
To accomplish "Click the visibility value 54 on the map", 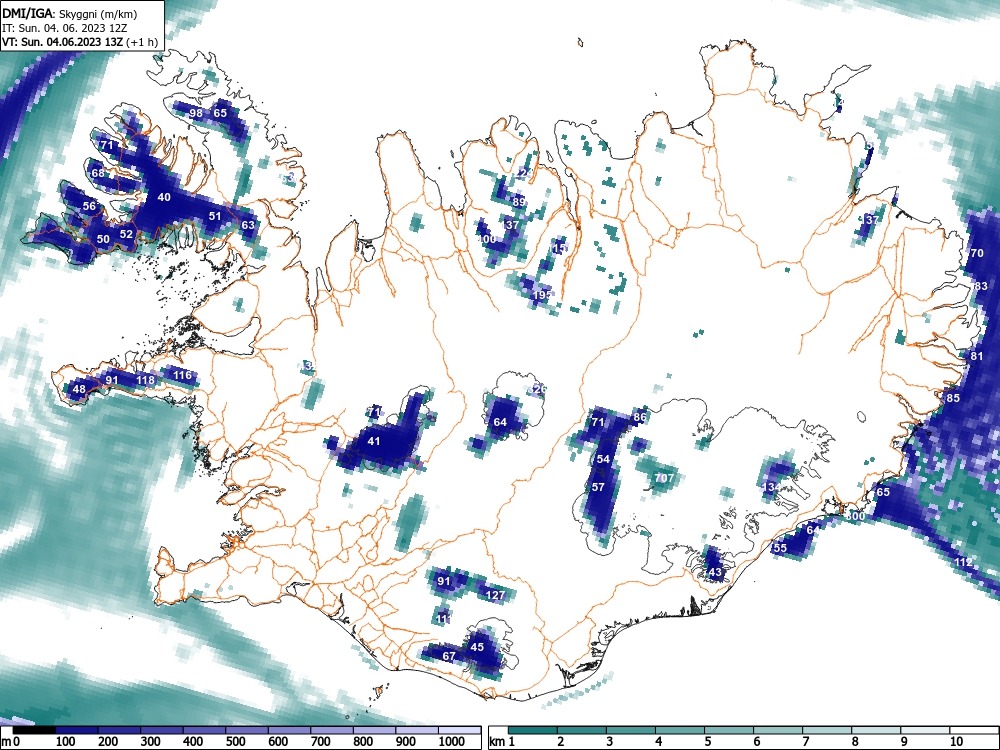I will coord(603,459).
